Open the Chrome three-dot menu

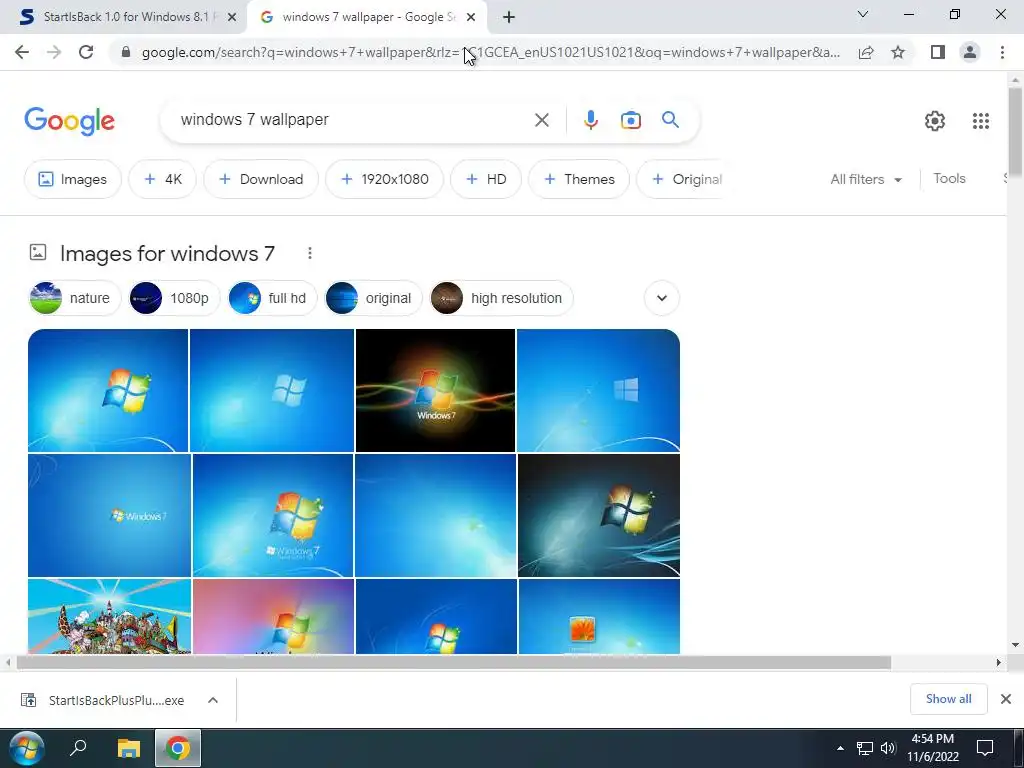[x=1002, y=52]
